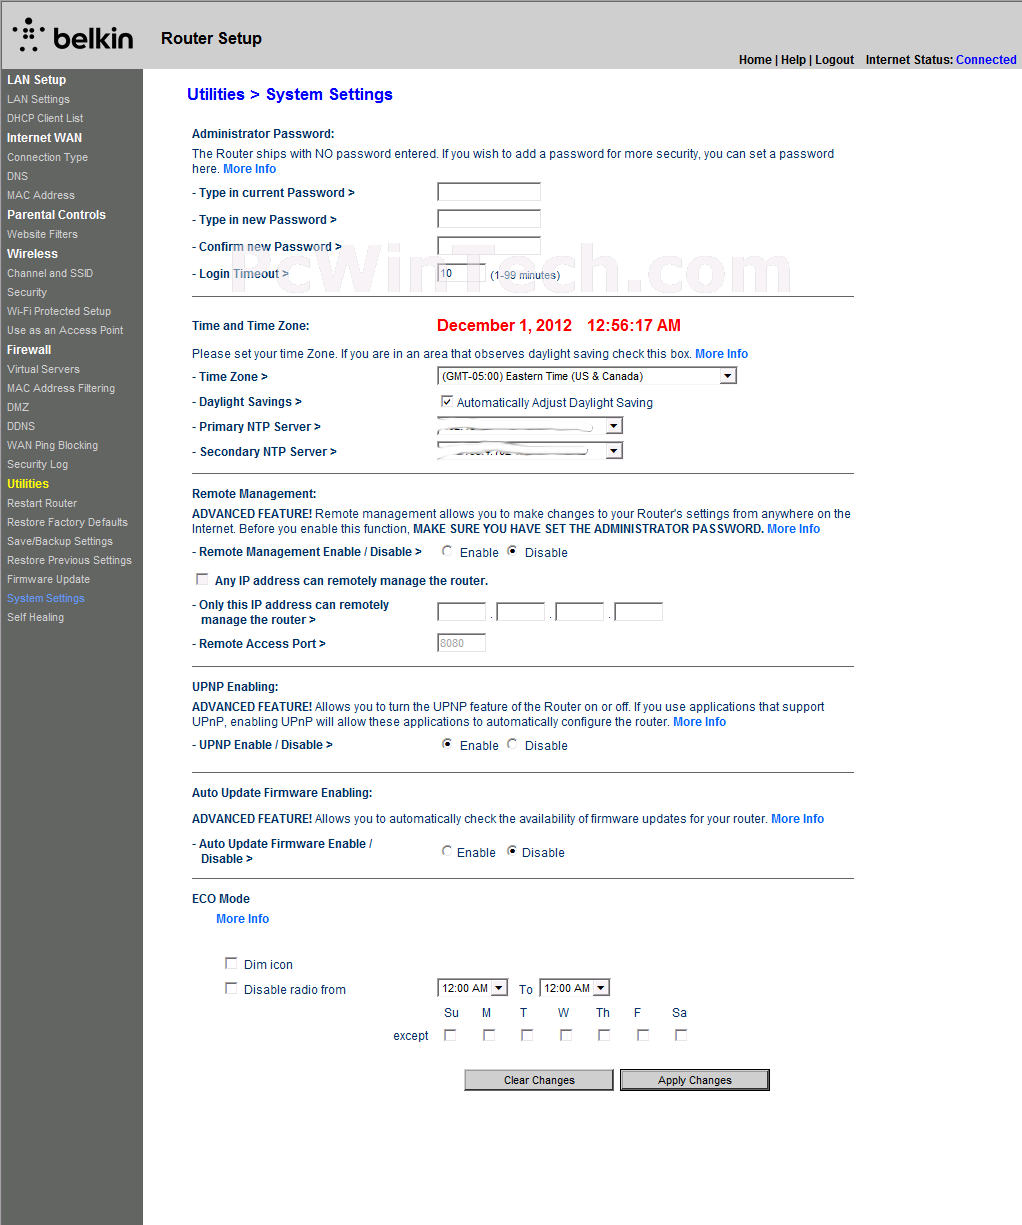This screenshot has height=1225, width=1022.
Task: Select Restore Factory Defaults
Action: click(67, 522)
